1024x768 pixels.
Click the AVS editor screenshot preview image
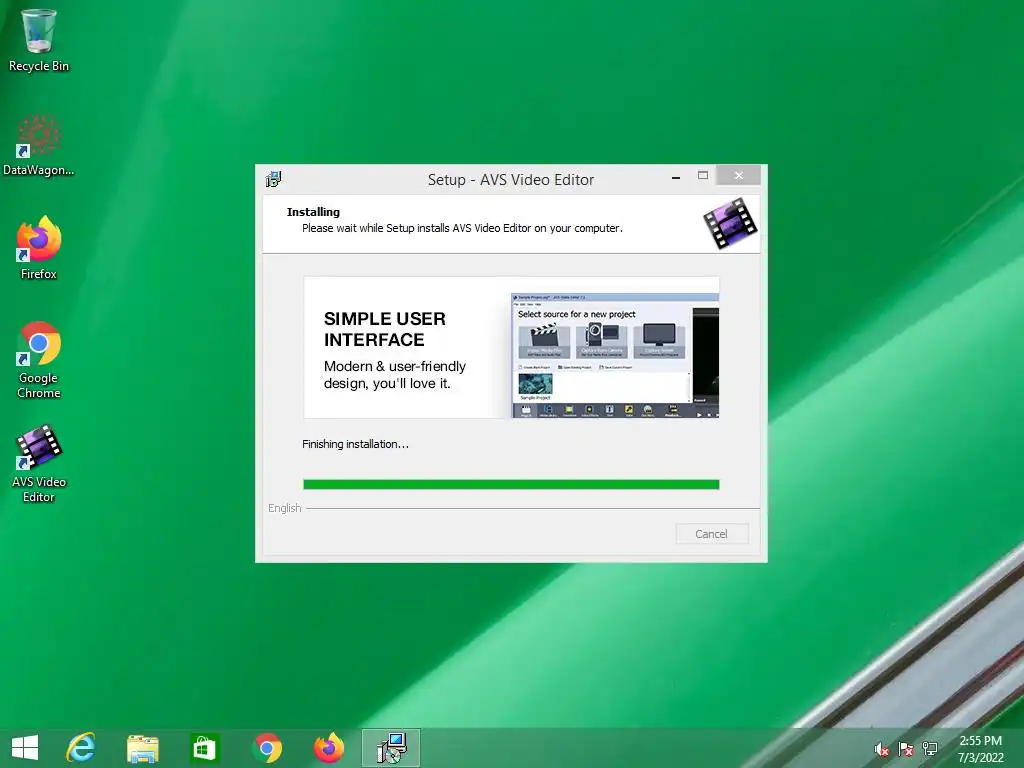coord(615,355)
